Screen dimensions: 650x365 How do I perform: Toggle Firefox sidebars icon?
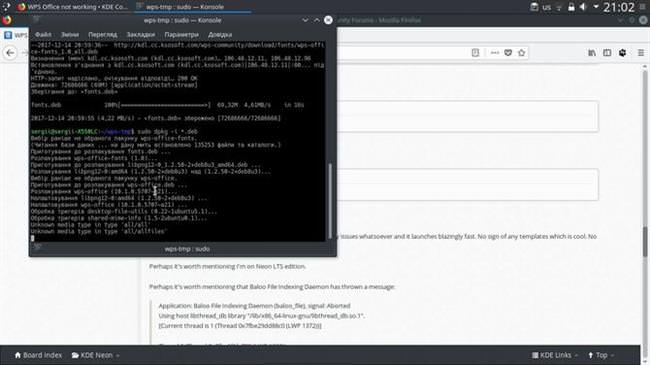click(x=607, y=53)
